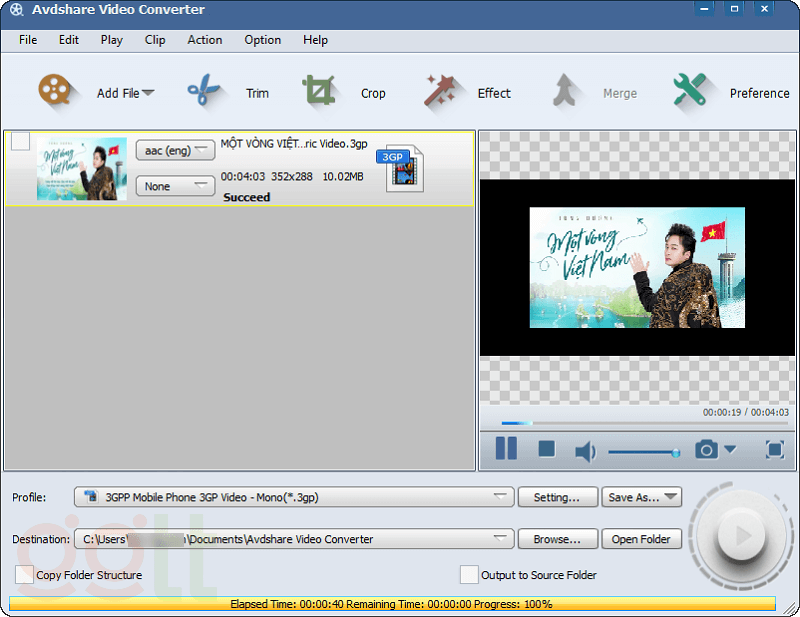
Task: Take a snapshot with camera icon
Action: [x=706, y=450]
